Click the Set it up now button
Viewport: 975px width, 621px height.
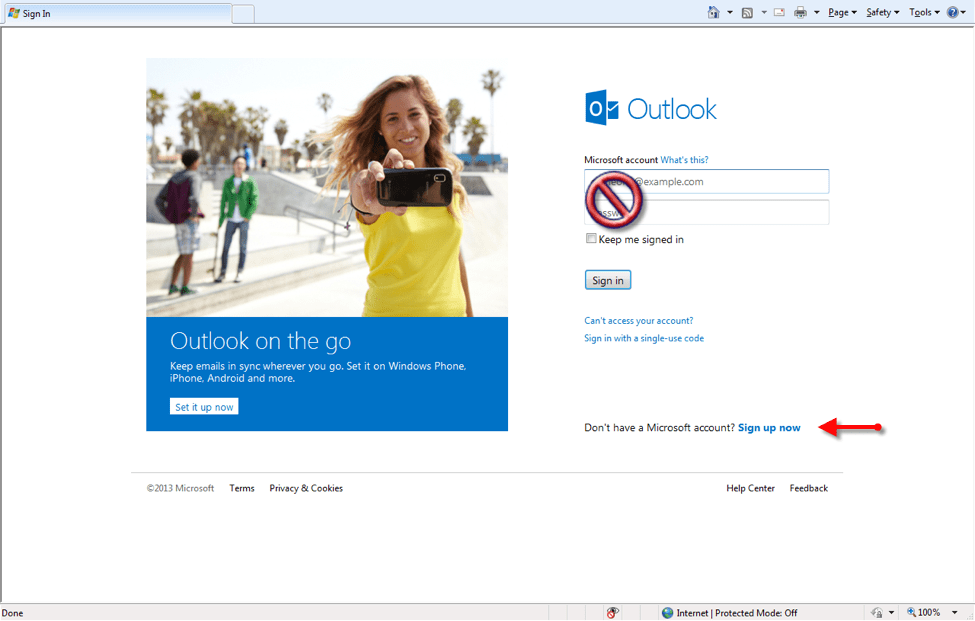click(x=204, y=407)
